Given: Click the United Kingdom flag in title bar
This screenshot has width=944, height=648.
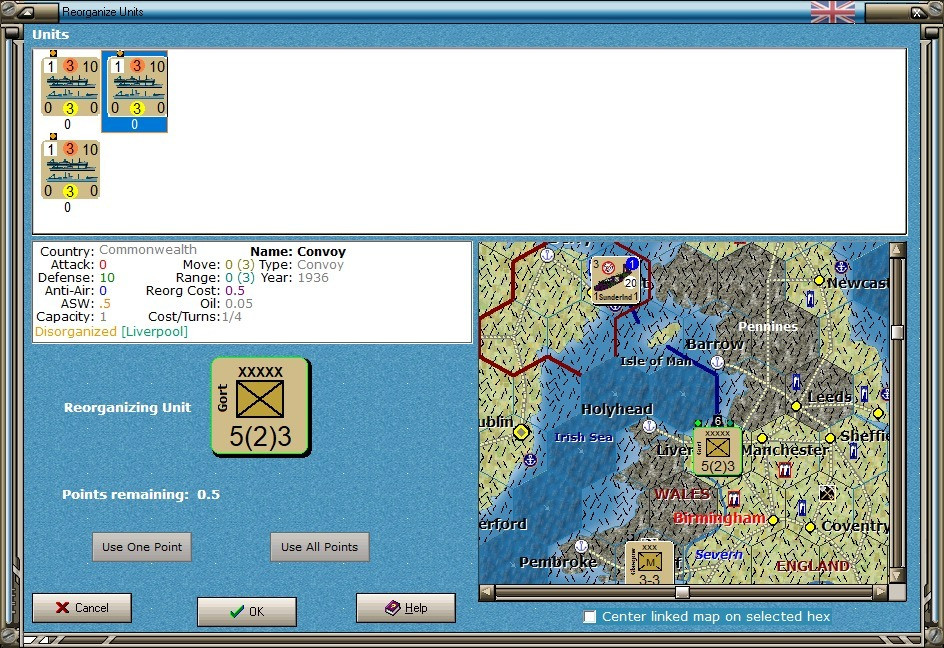Looking at the screenshot, I should point(833,11).
